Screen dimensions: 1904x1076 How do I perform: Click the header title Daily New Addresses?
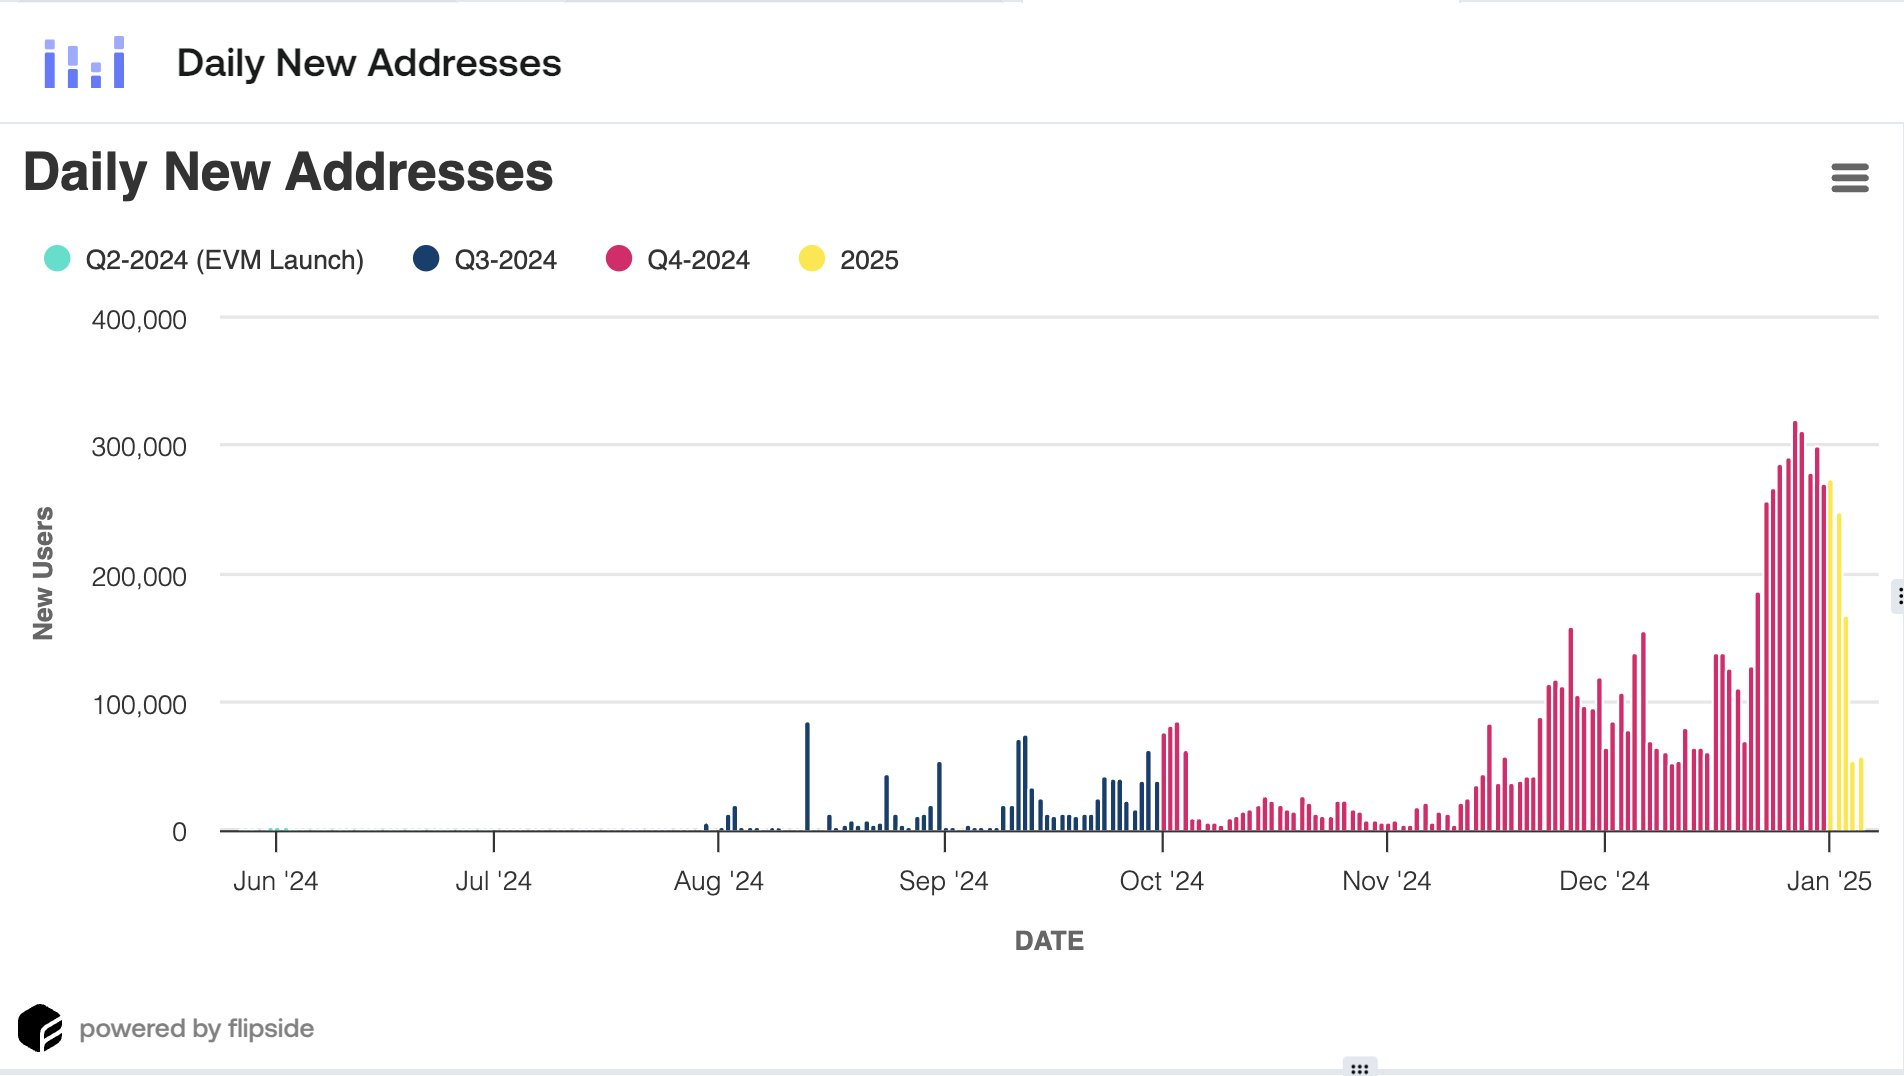(368, 63)
